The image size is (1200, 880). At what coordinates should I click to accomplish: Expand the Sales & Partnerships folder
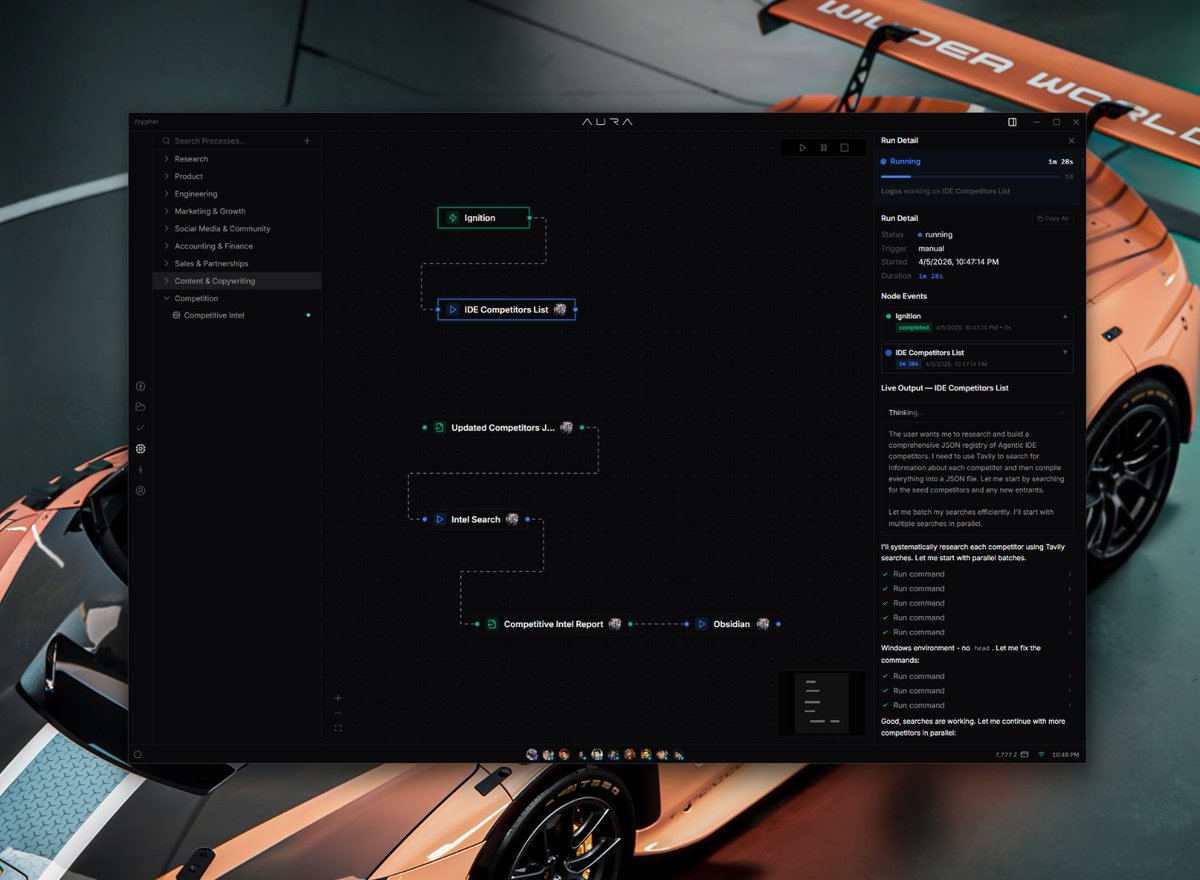(237, 264)
